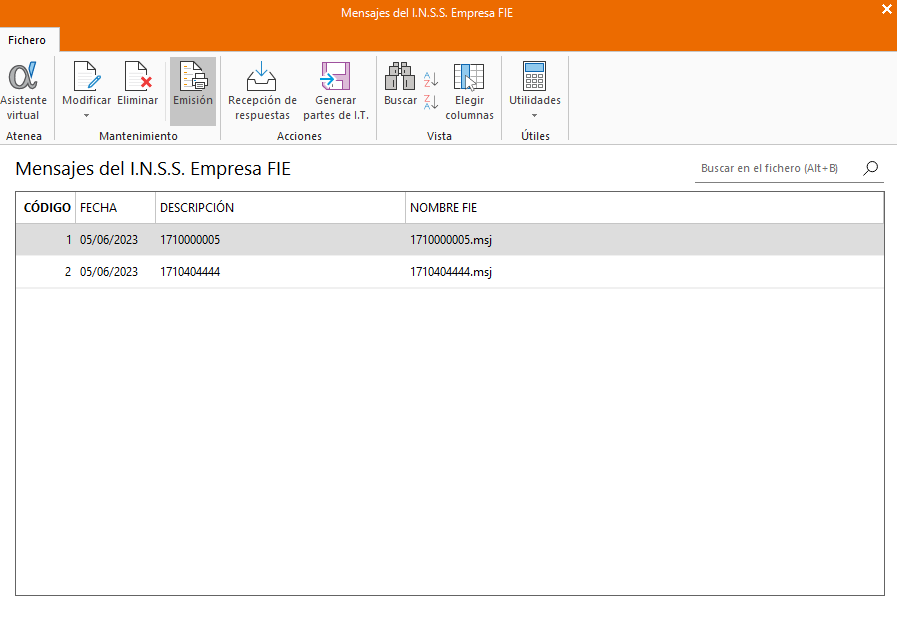Expand the Utilidades dropdown menu
The height and width of the screenshot is (619, 897).
[x=534, y=115]
